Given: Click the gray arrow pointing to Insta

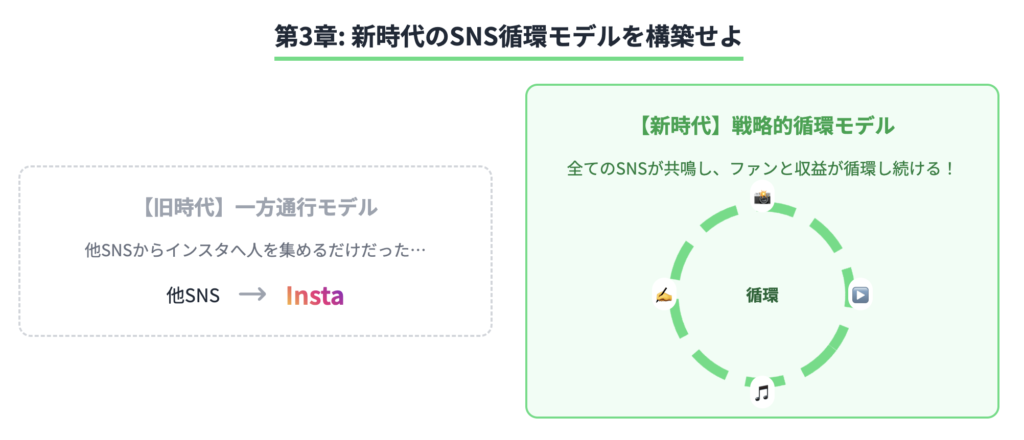Looking at the screenshot, I should [x=252, y=295].
